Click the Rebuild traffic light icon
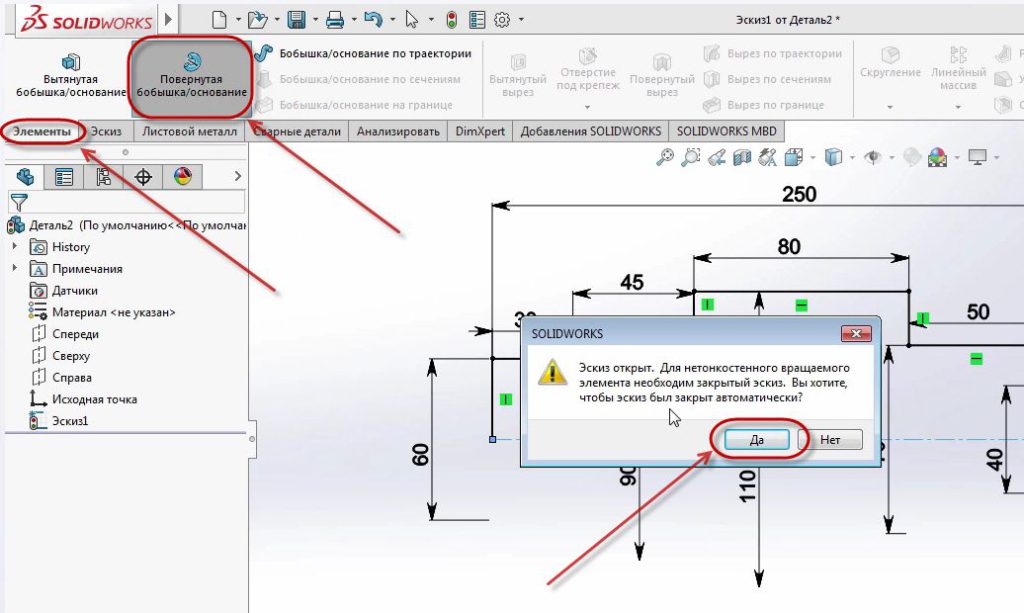The image size is (1024, 613). tap(451, 20)
